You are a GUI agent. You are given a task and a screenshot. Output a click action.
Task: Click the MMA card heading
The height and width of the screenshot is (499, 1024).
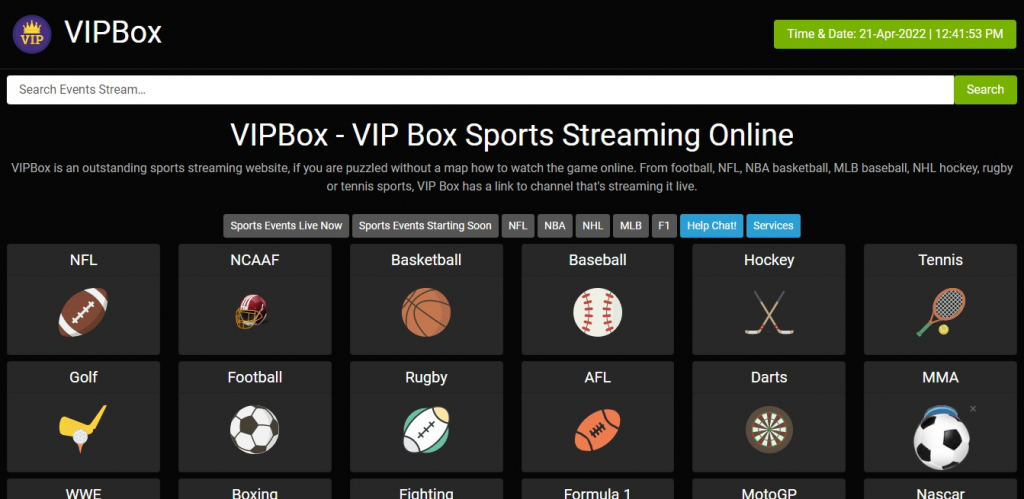(940, 378)
